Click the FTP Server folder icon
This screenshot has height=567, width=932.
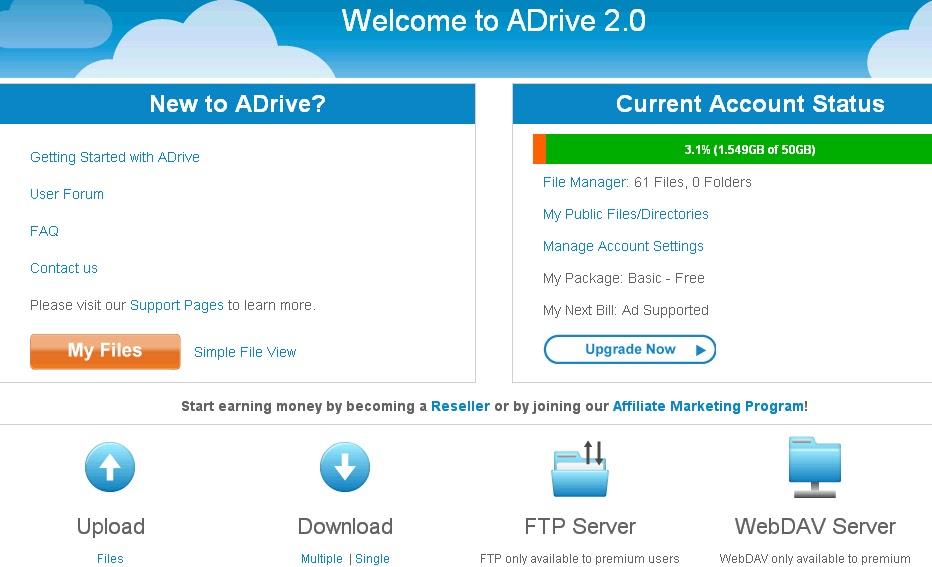[580, 468]
